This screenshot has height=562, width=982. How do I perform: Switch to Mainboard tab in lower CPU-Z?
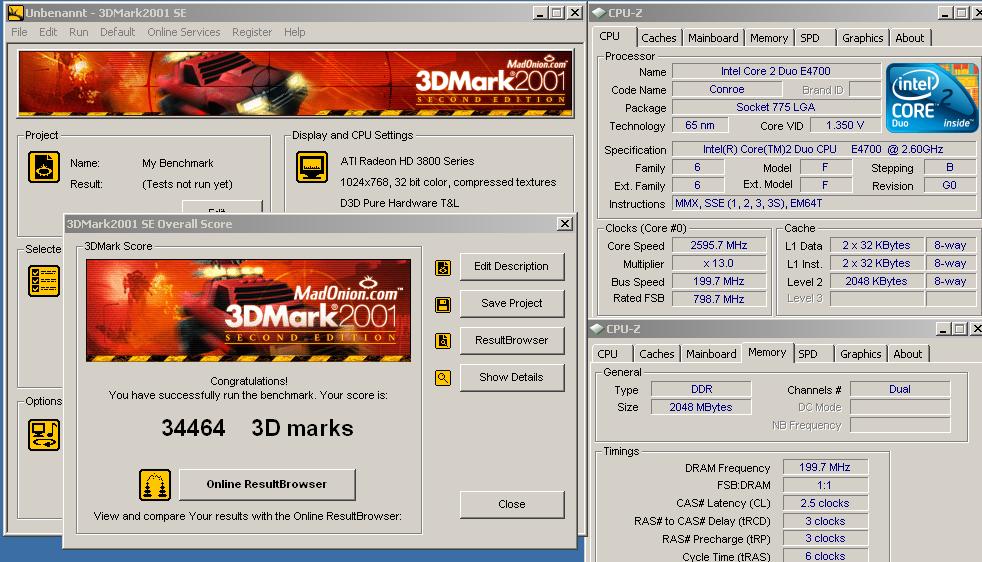pos(711,353)
